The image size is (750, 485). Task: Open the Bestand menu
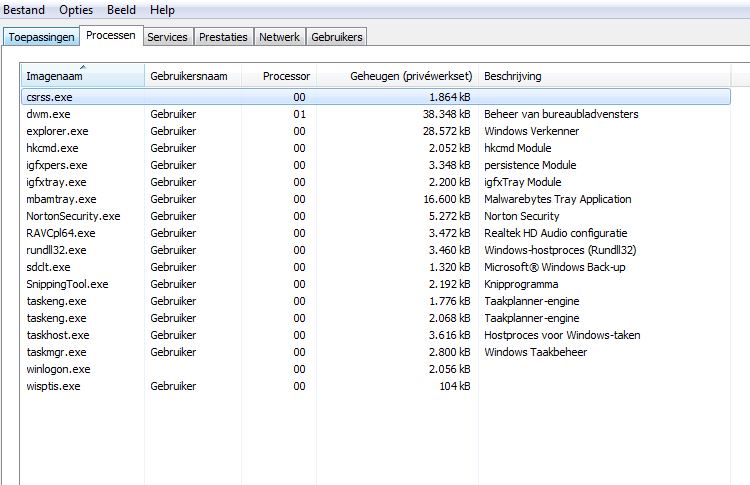point(23,10)
